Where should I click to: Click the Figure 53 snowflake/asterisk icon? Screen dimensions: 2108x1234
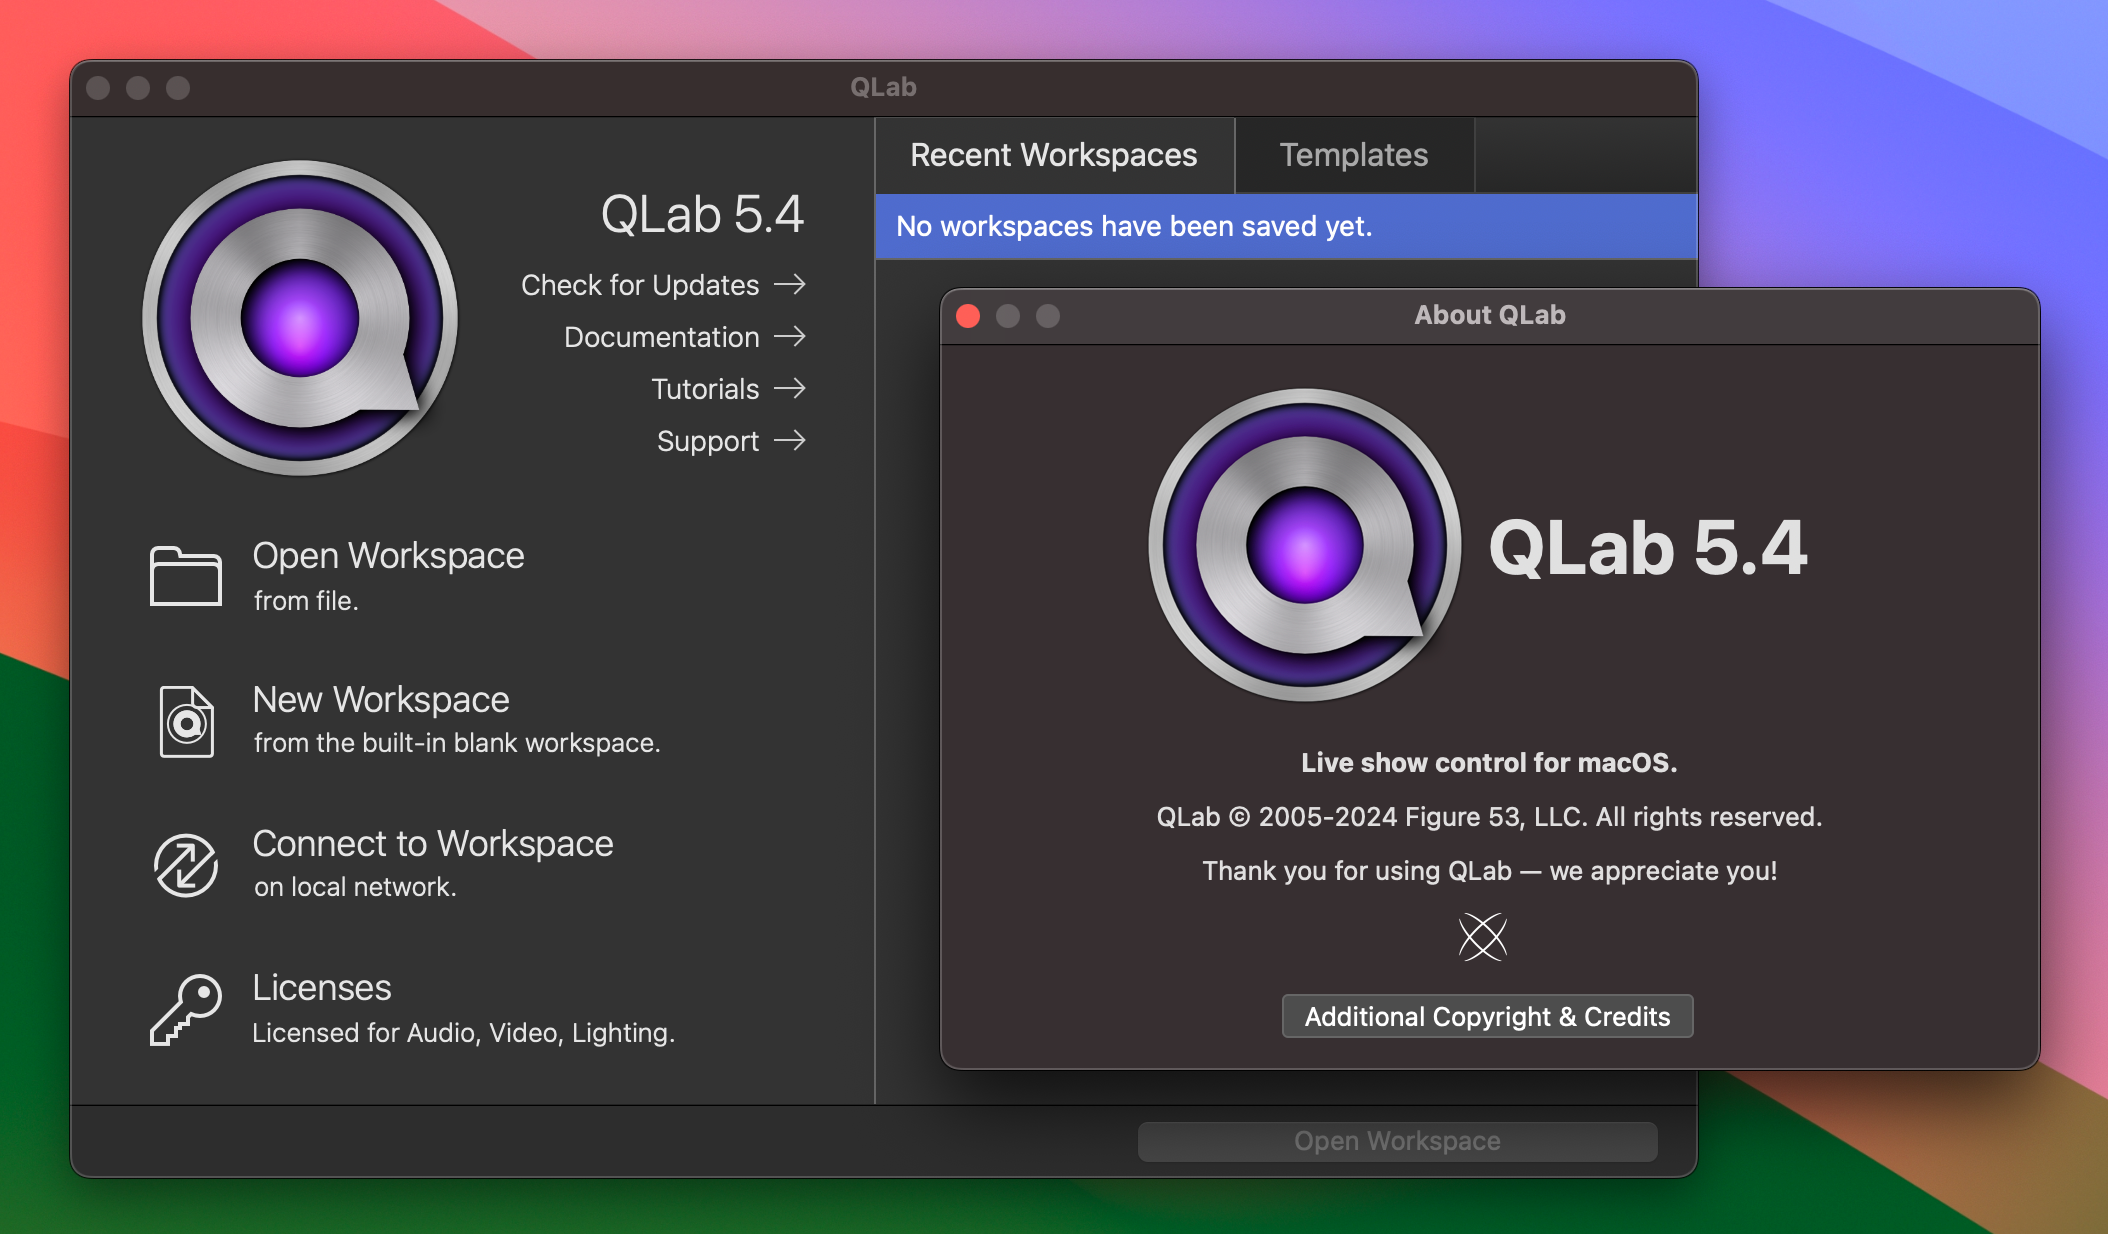pyautogui.click(x=1482, y=937)
